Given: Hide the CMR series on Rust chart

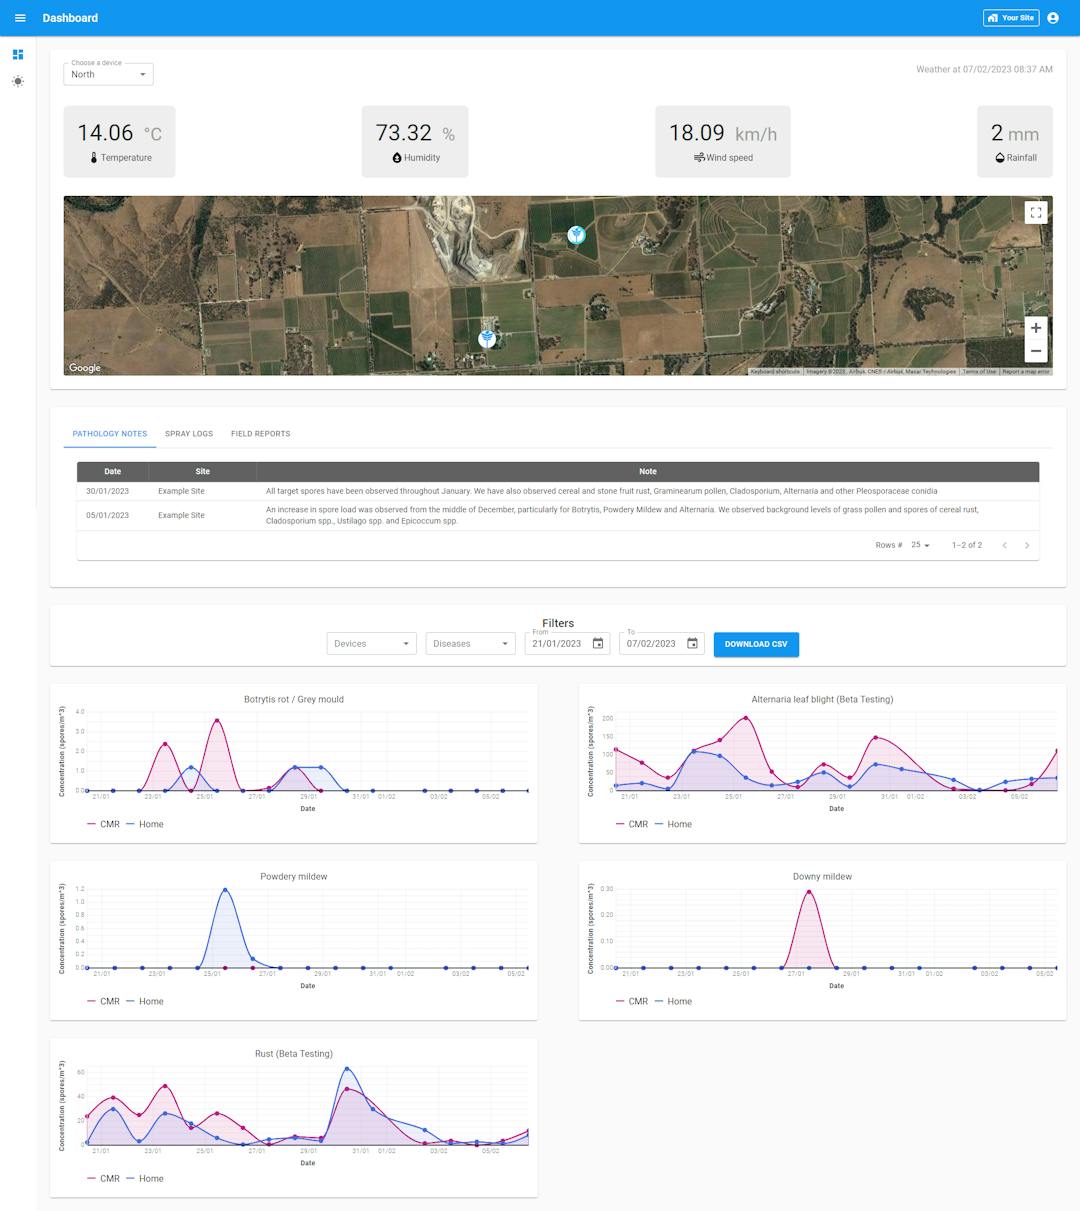Looking at the screenshot, I should click(103, 1178).
